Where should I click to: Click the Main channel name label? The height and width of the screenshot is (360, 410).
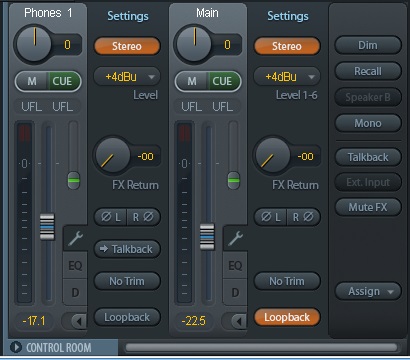point(207,13)
